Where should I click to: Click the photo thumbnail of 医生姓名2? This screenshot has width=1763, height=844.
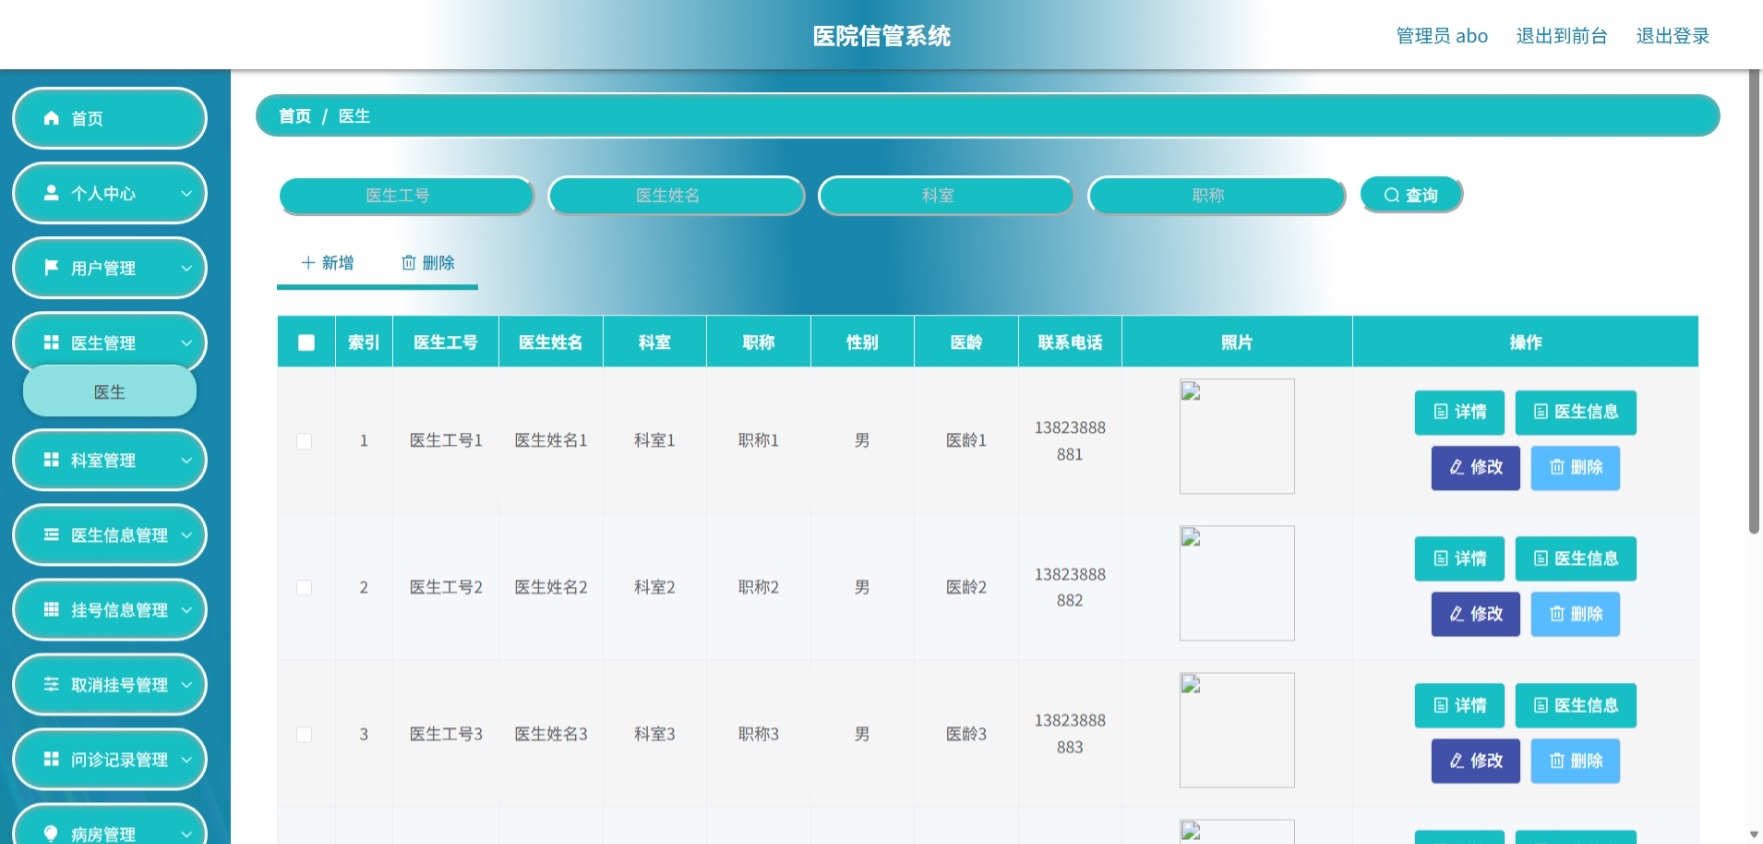[1237, 583]
